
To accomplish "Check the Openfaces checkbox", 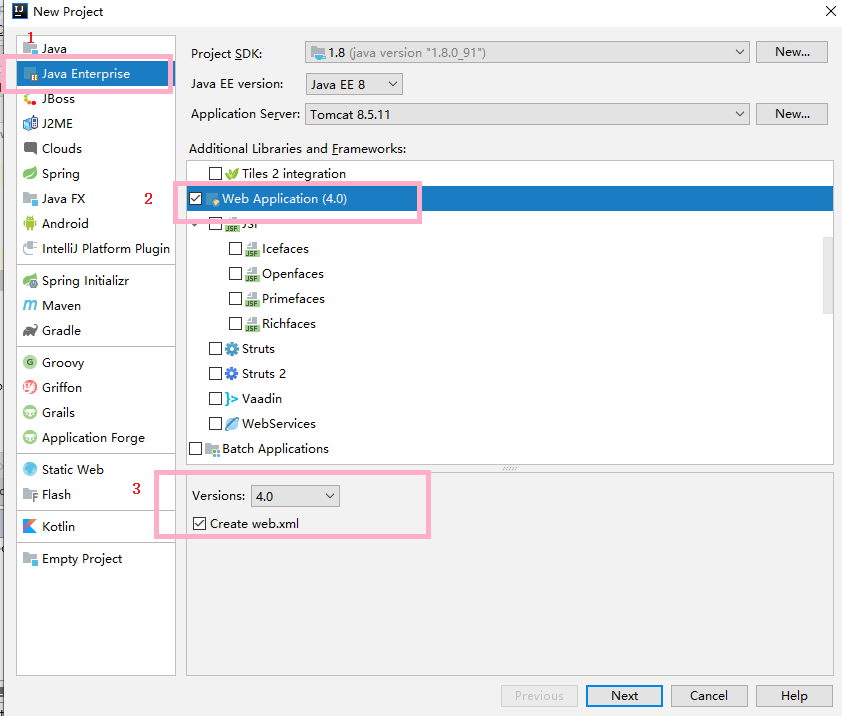I will coord(235,273).
